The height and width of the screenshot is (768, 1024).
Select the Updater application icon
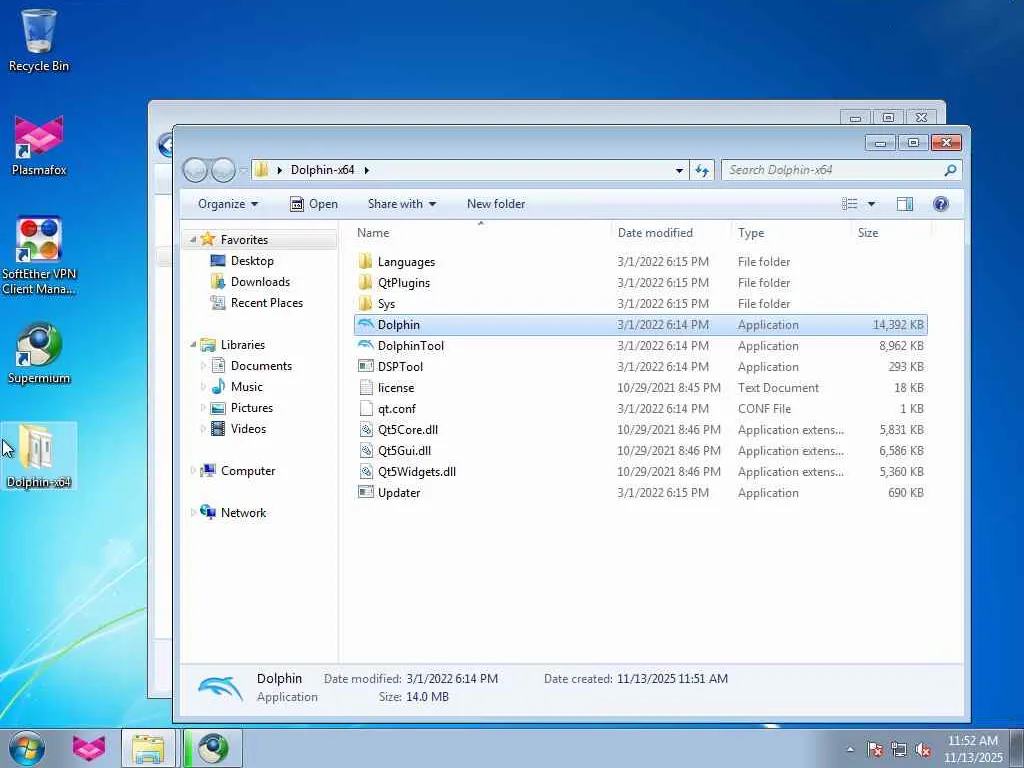click(x=366, y=492)
